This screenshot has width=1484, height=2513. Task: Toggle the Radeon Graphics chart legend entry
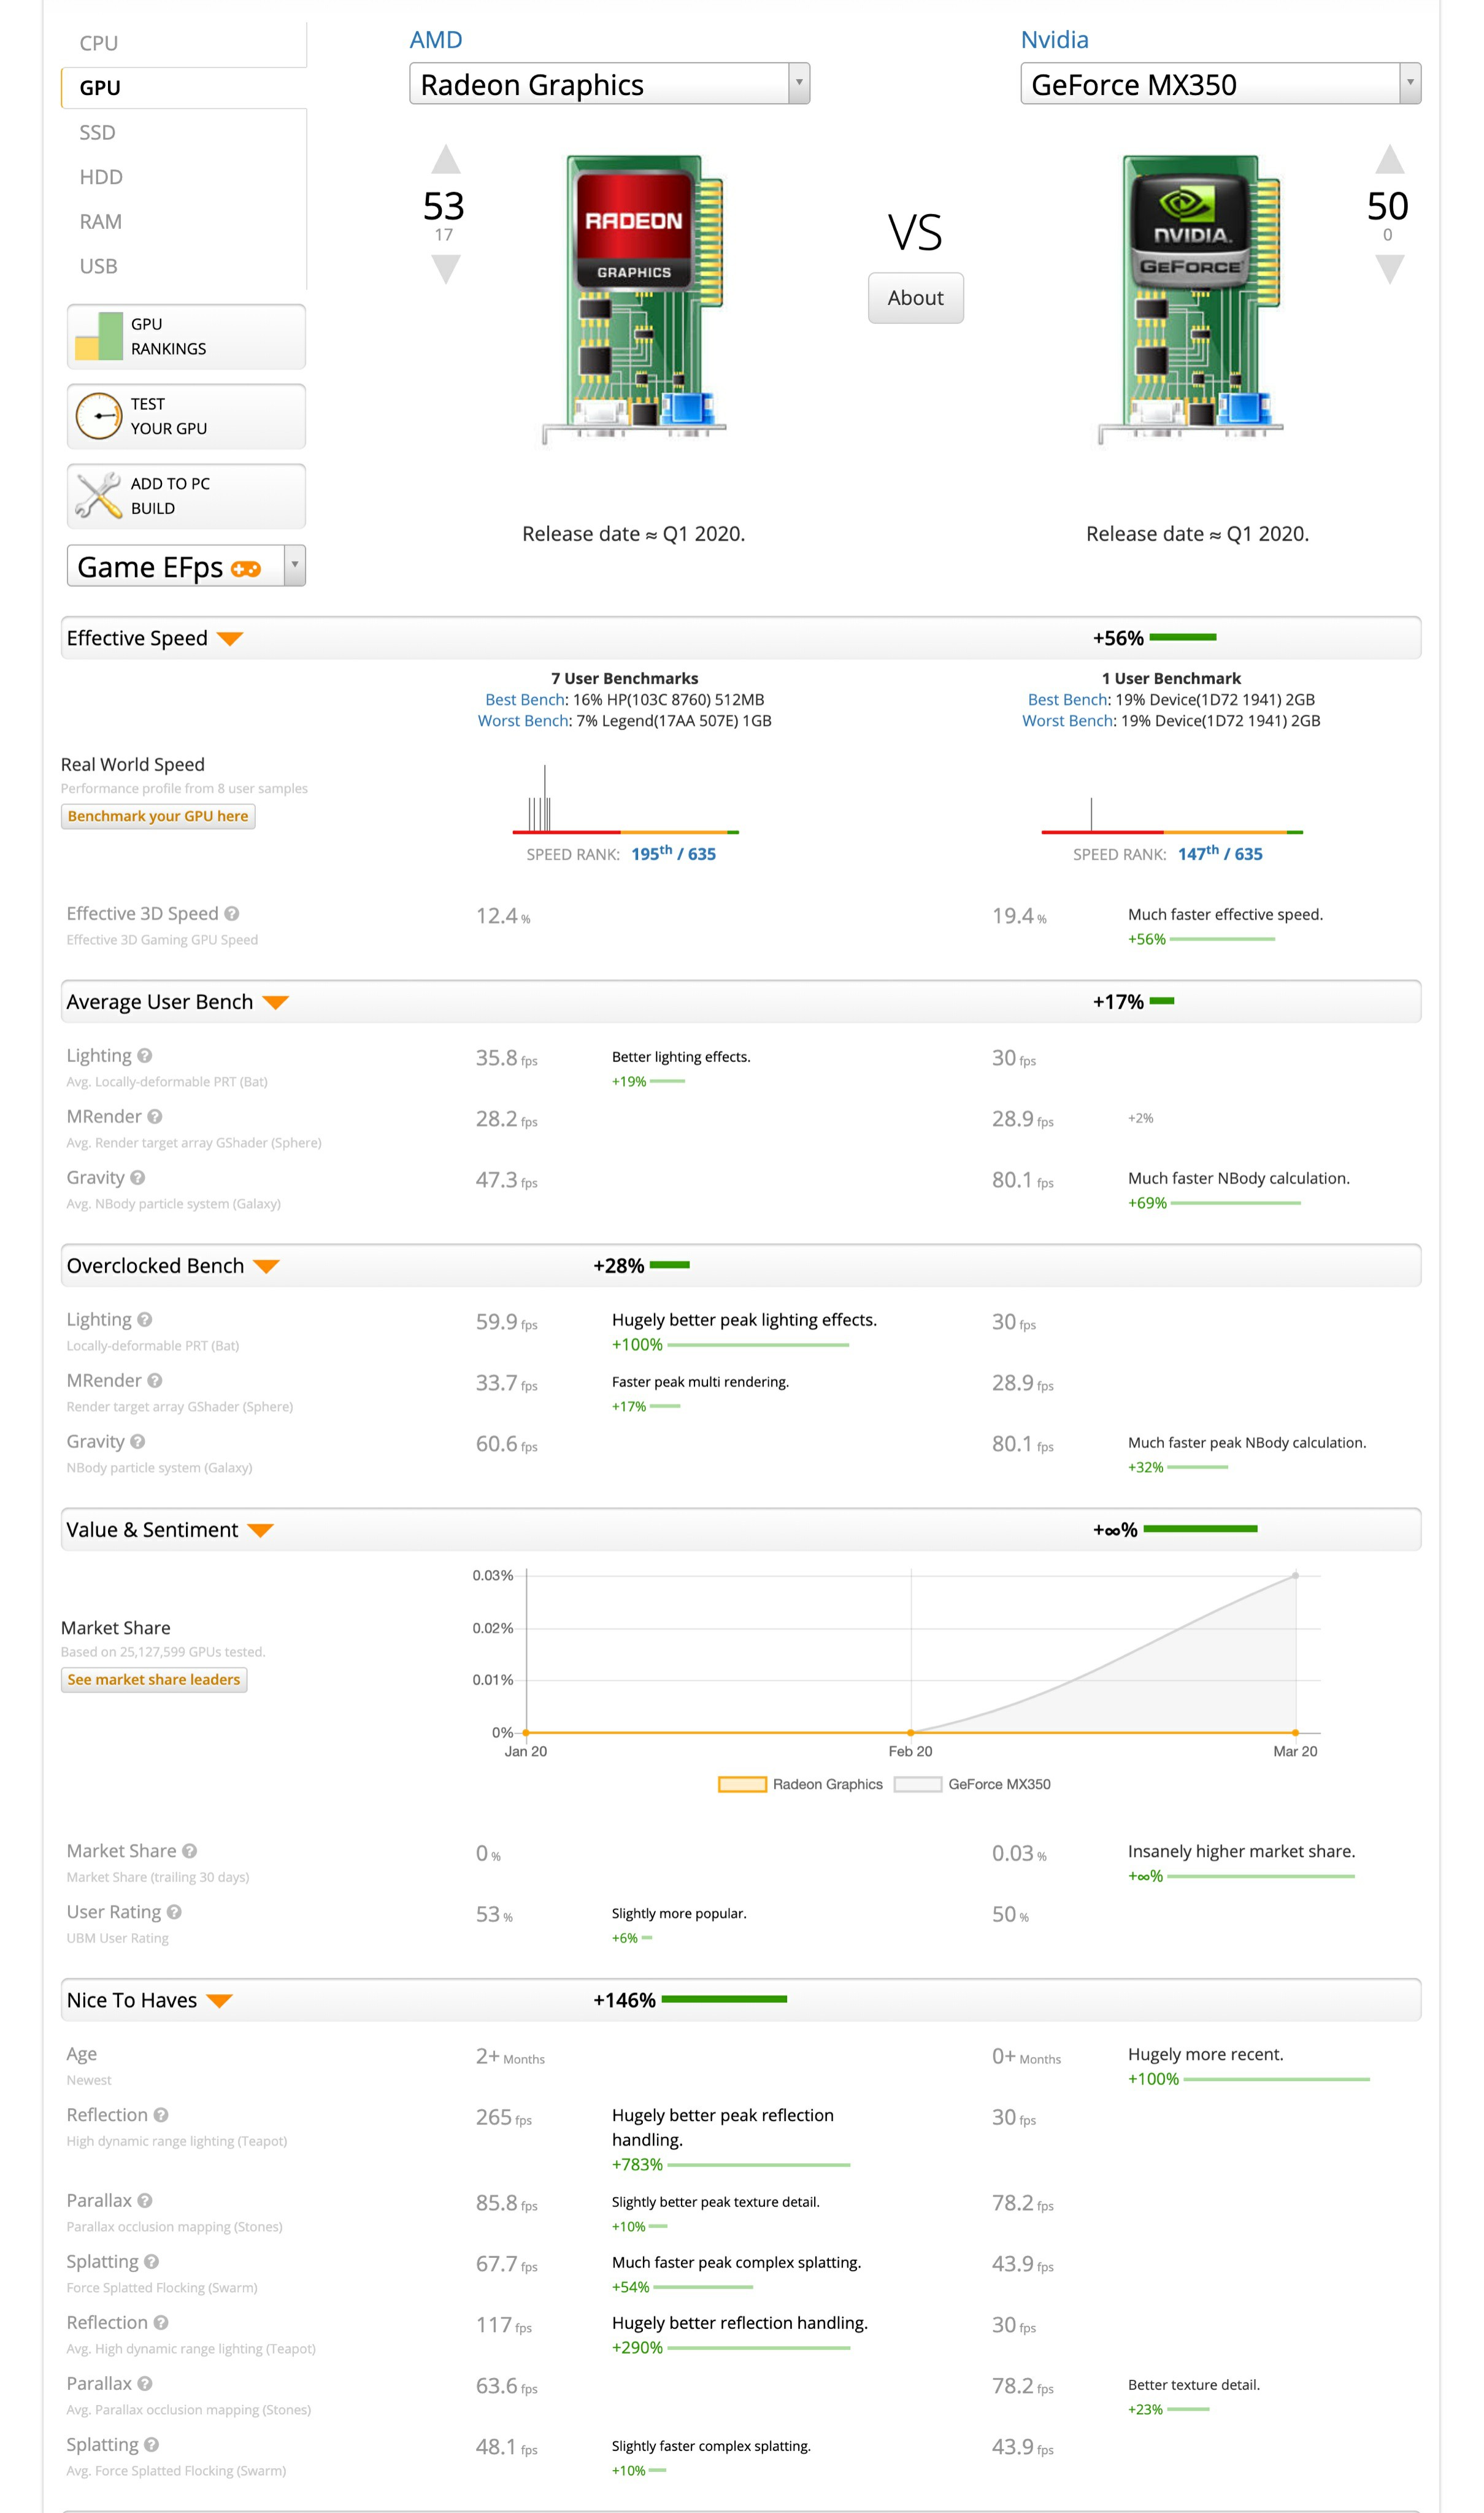click(800, 1784)
